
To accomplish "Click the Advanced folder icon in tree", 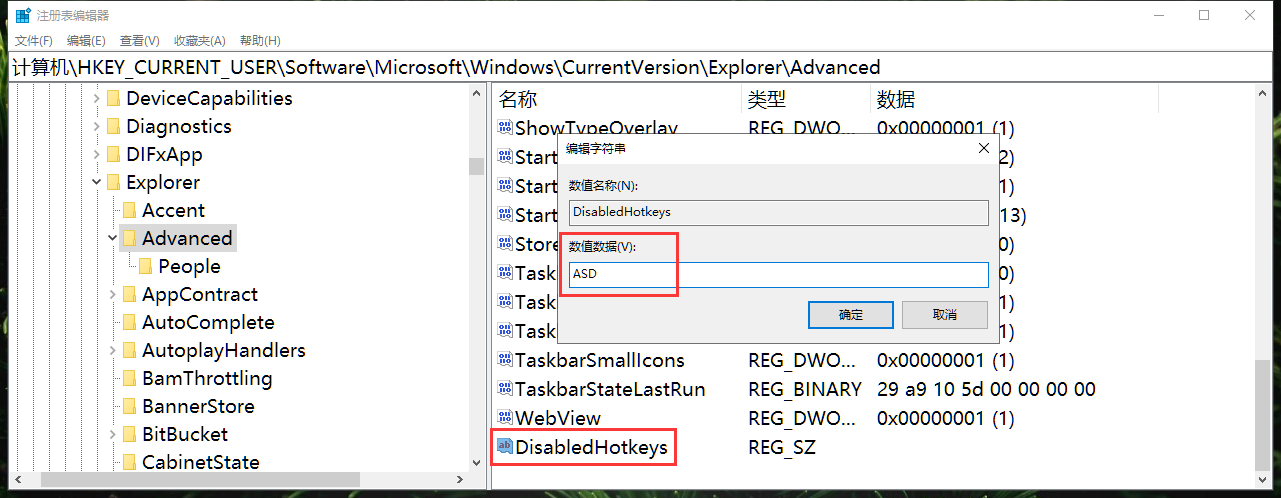I will [x=129, y=238].
